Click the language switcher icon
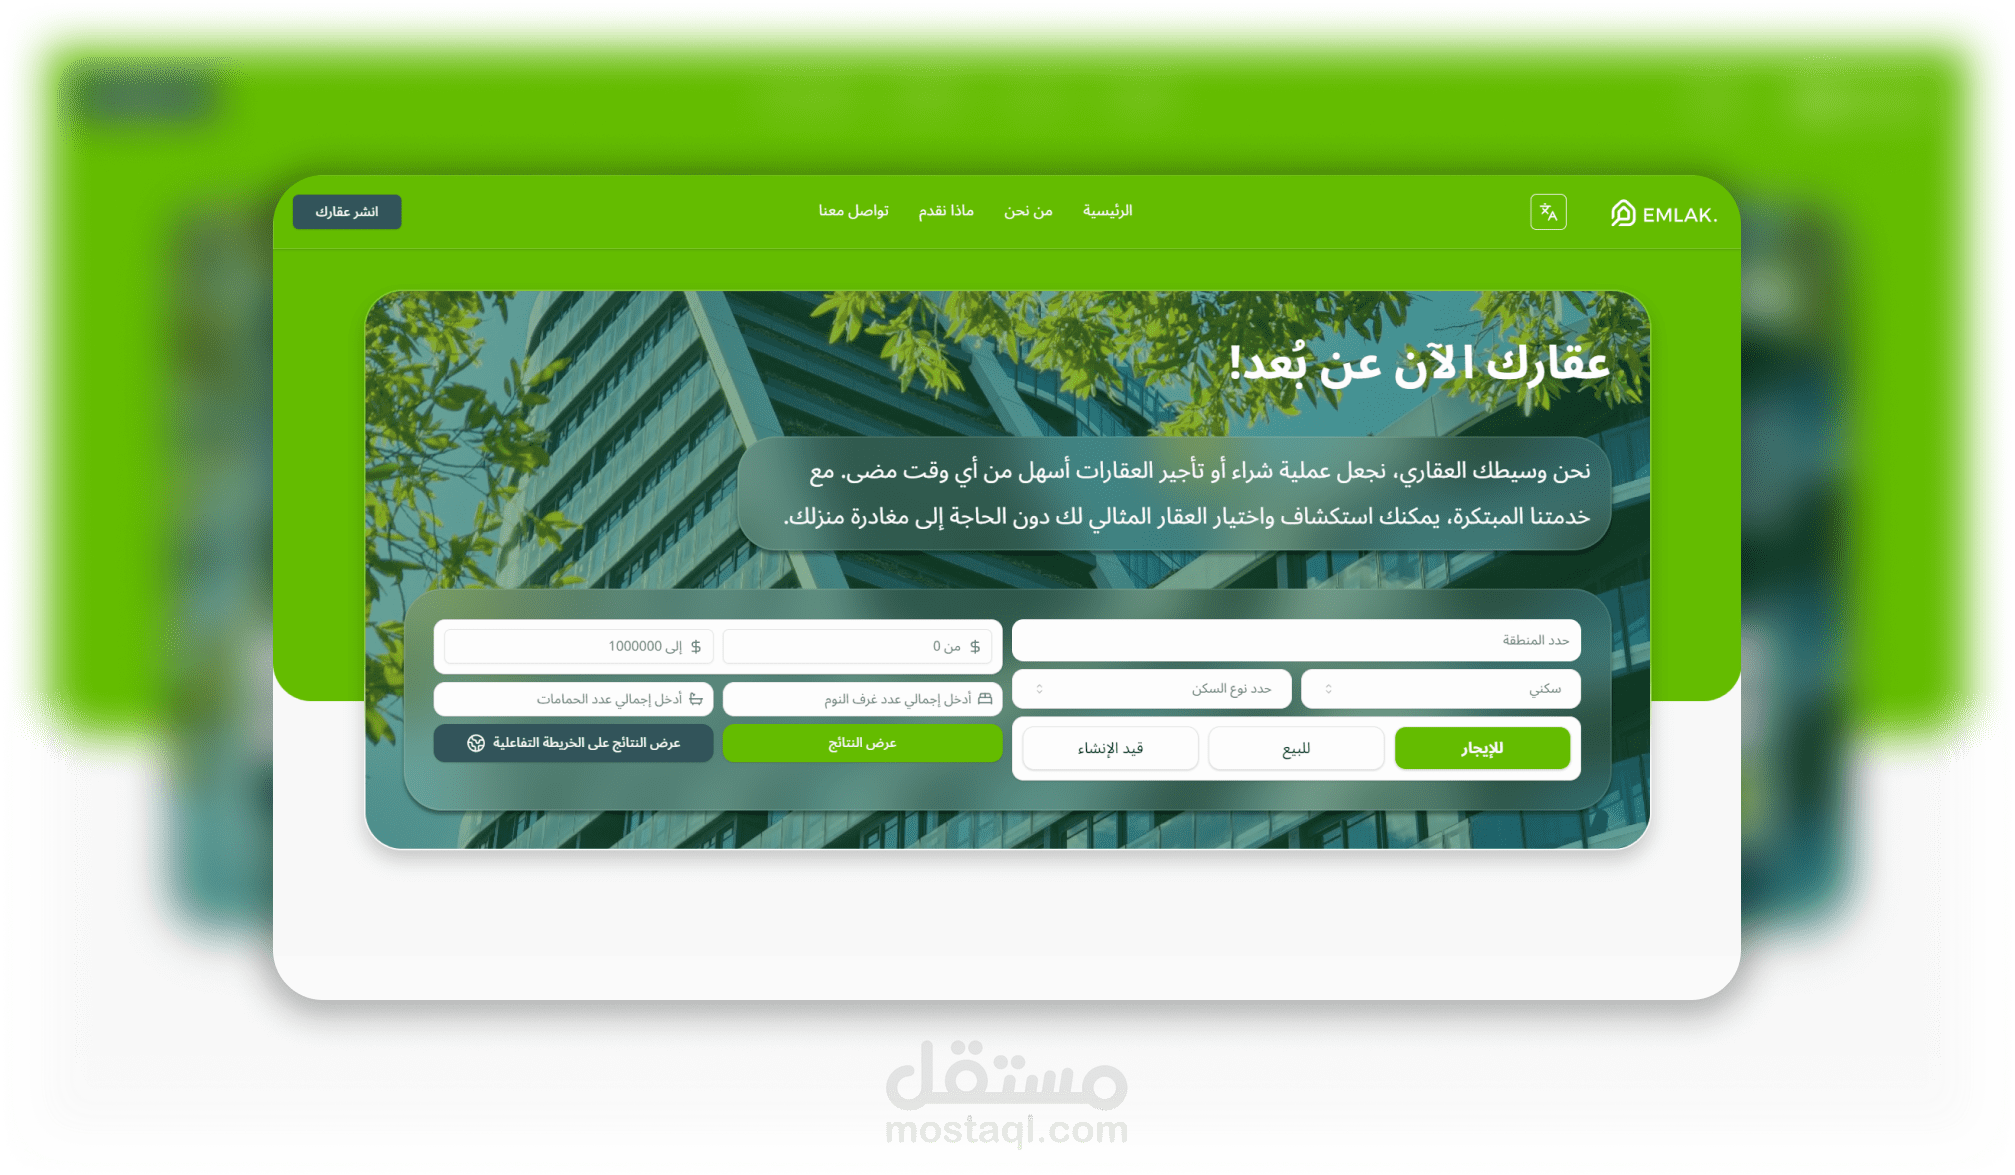The image size is (2015, 1175). tap(1549, 211)
